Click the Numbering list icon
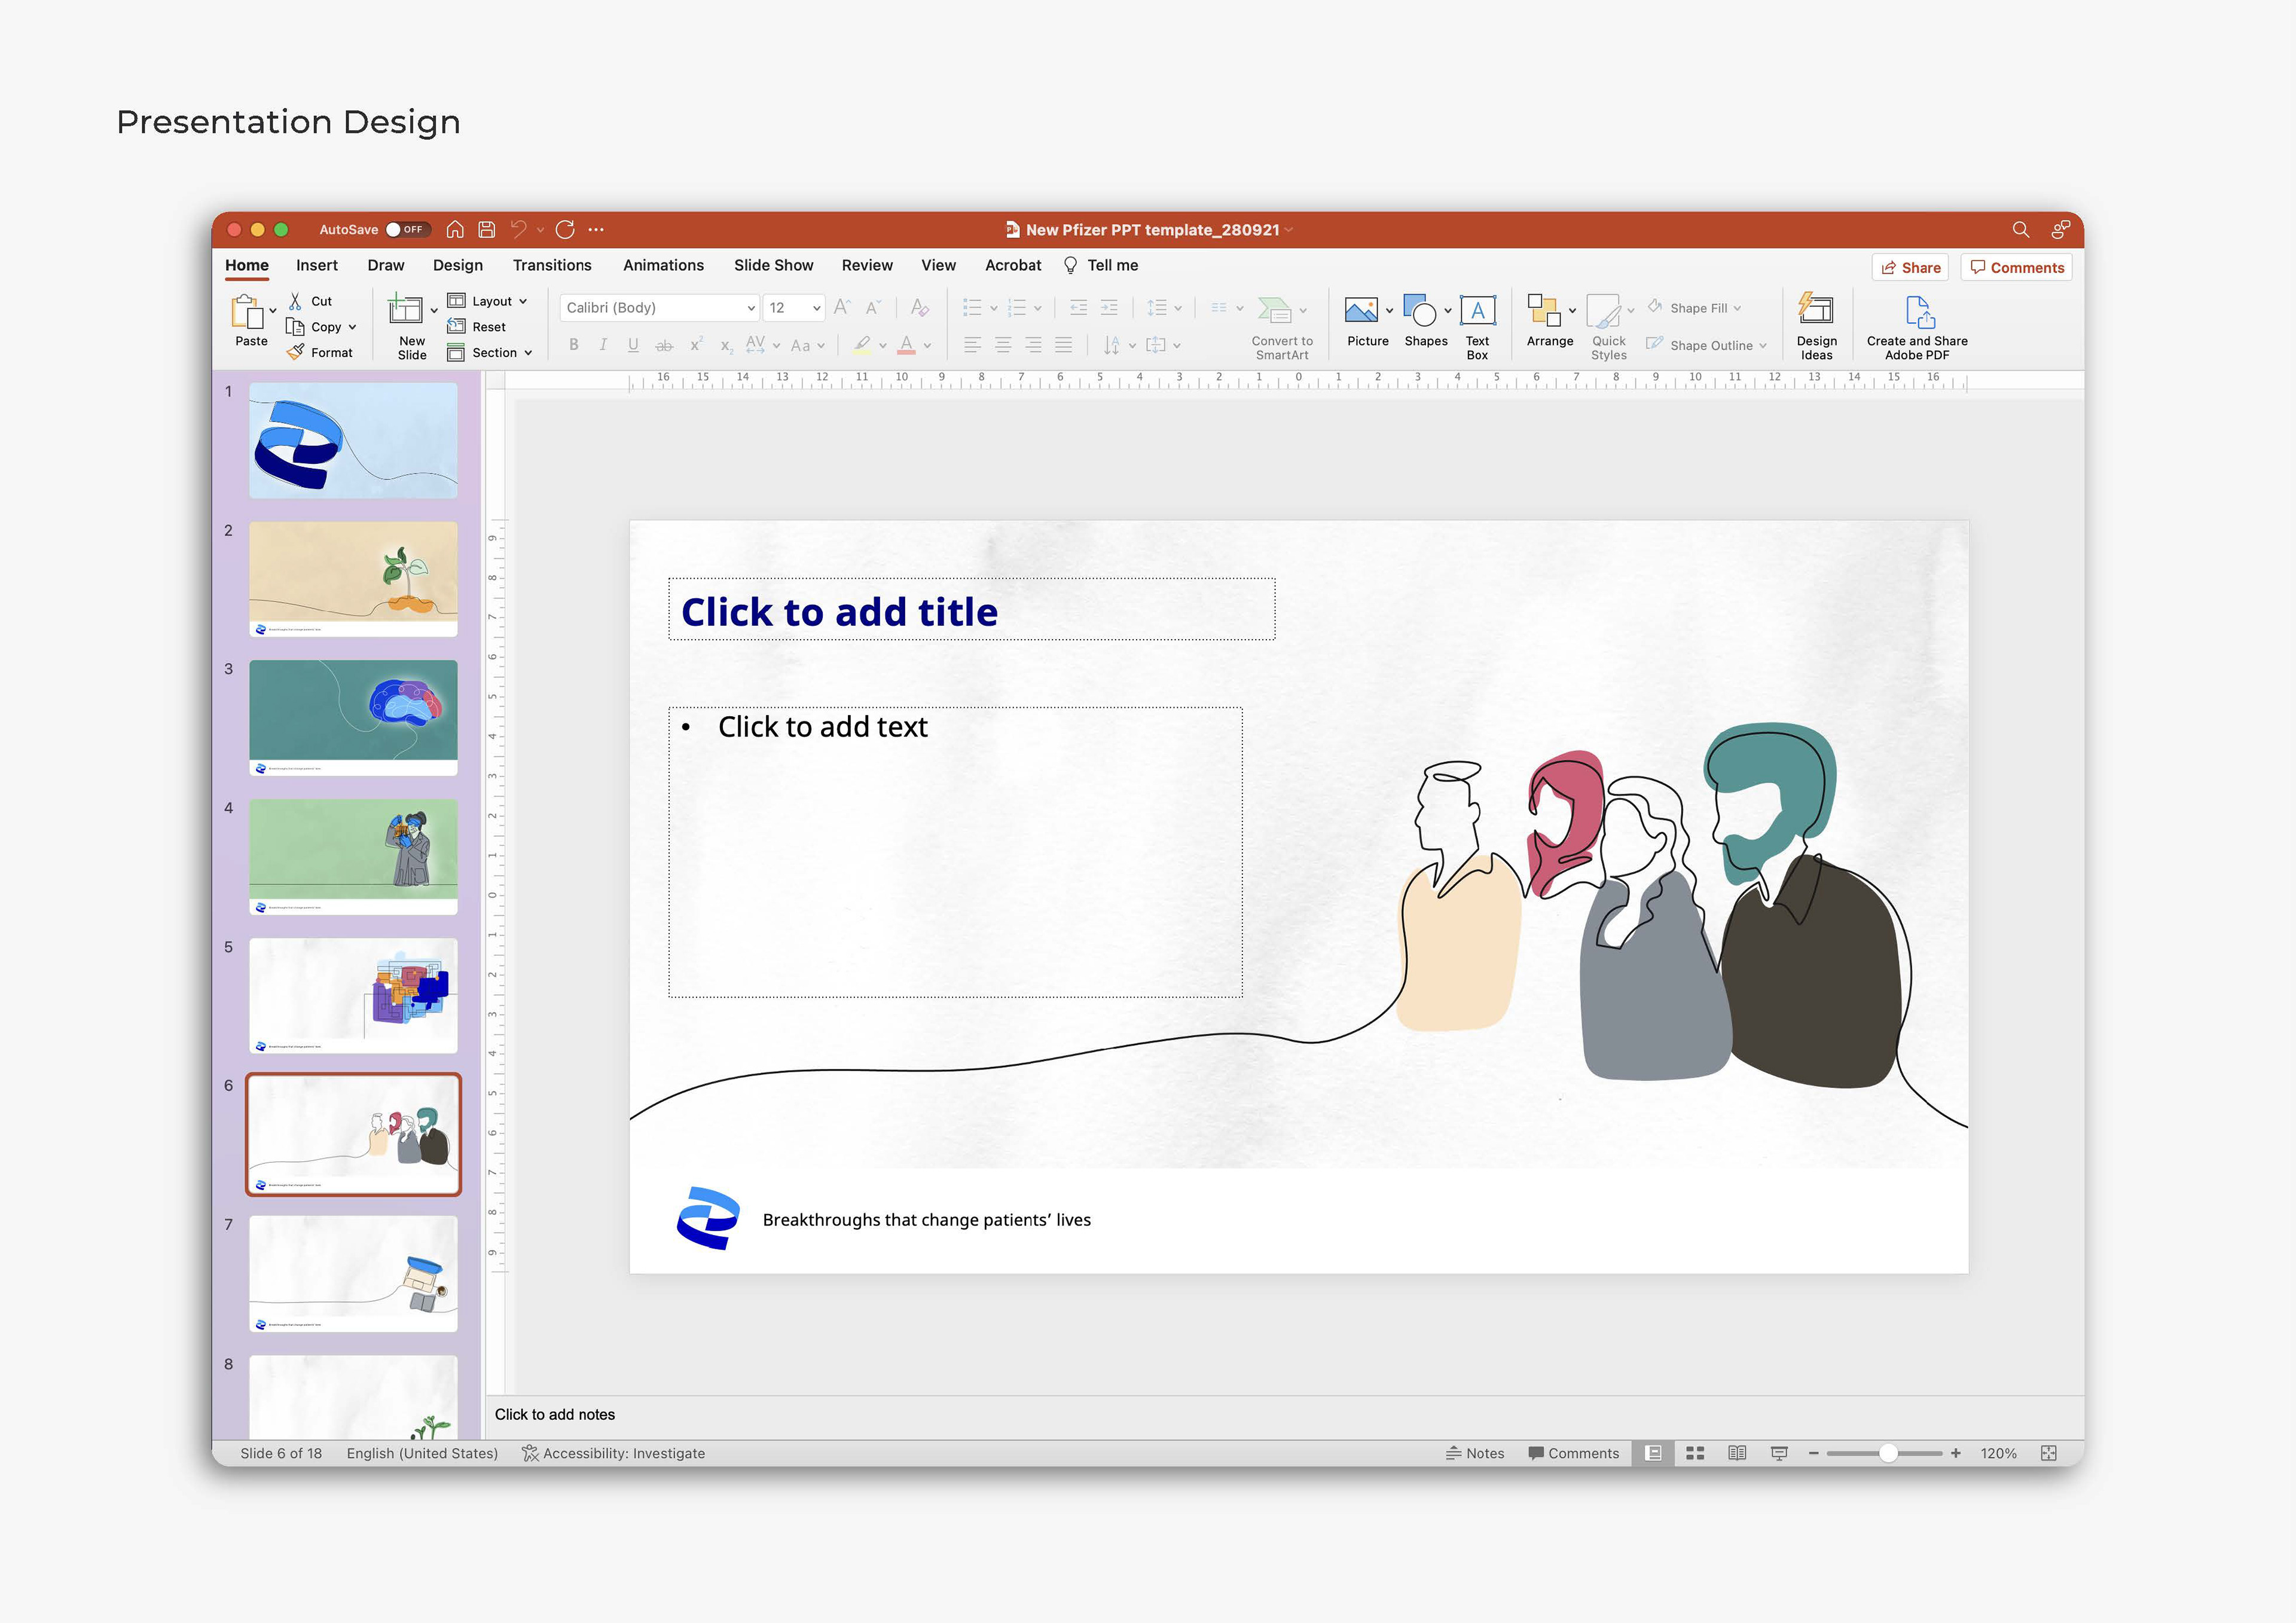Screen dimensions: 2296x1623 pos(1017,307)
